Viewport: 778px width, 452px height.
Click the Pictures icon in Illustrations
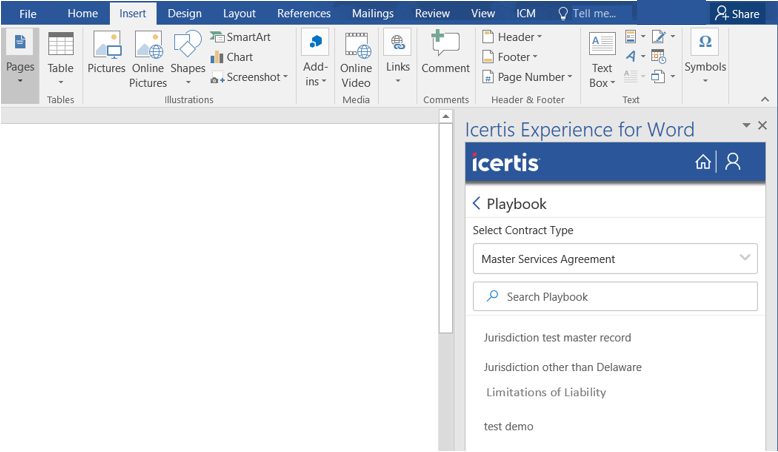(x=106, y=56)
